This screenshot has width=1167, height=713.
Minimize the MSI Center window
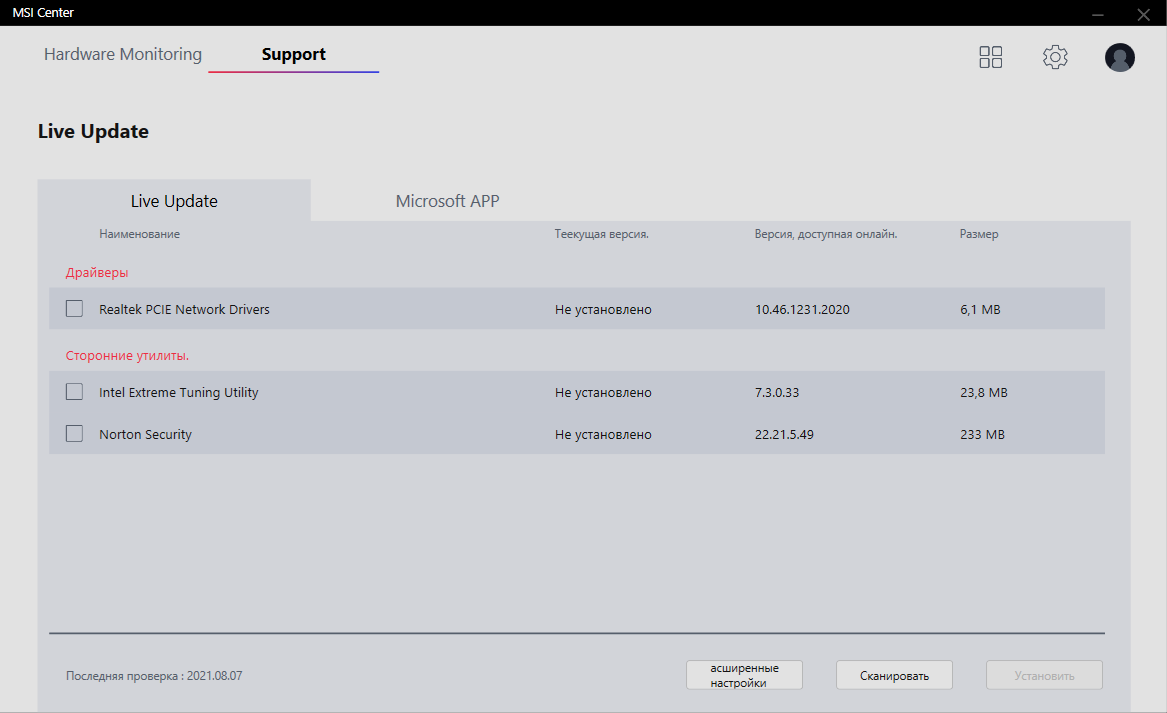coord(1098,14)
